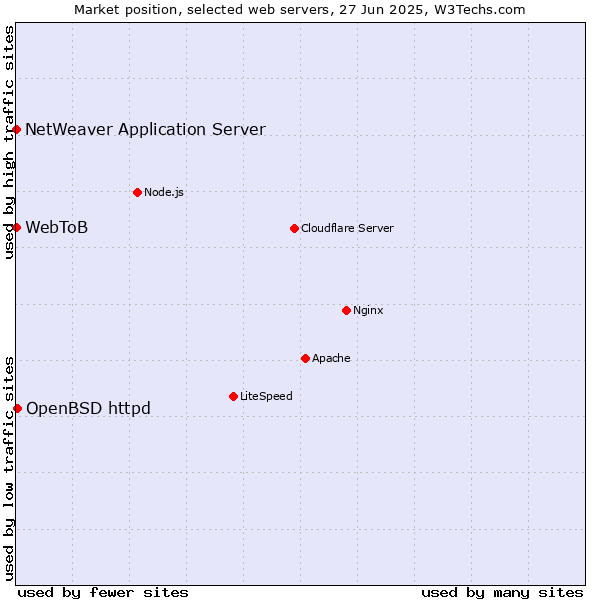Select the 'OpenBSD httpd' label text
The height and width of the screenshot is (600, 600).
pyautogui.click(x=88, y=408)
